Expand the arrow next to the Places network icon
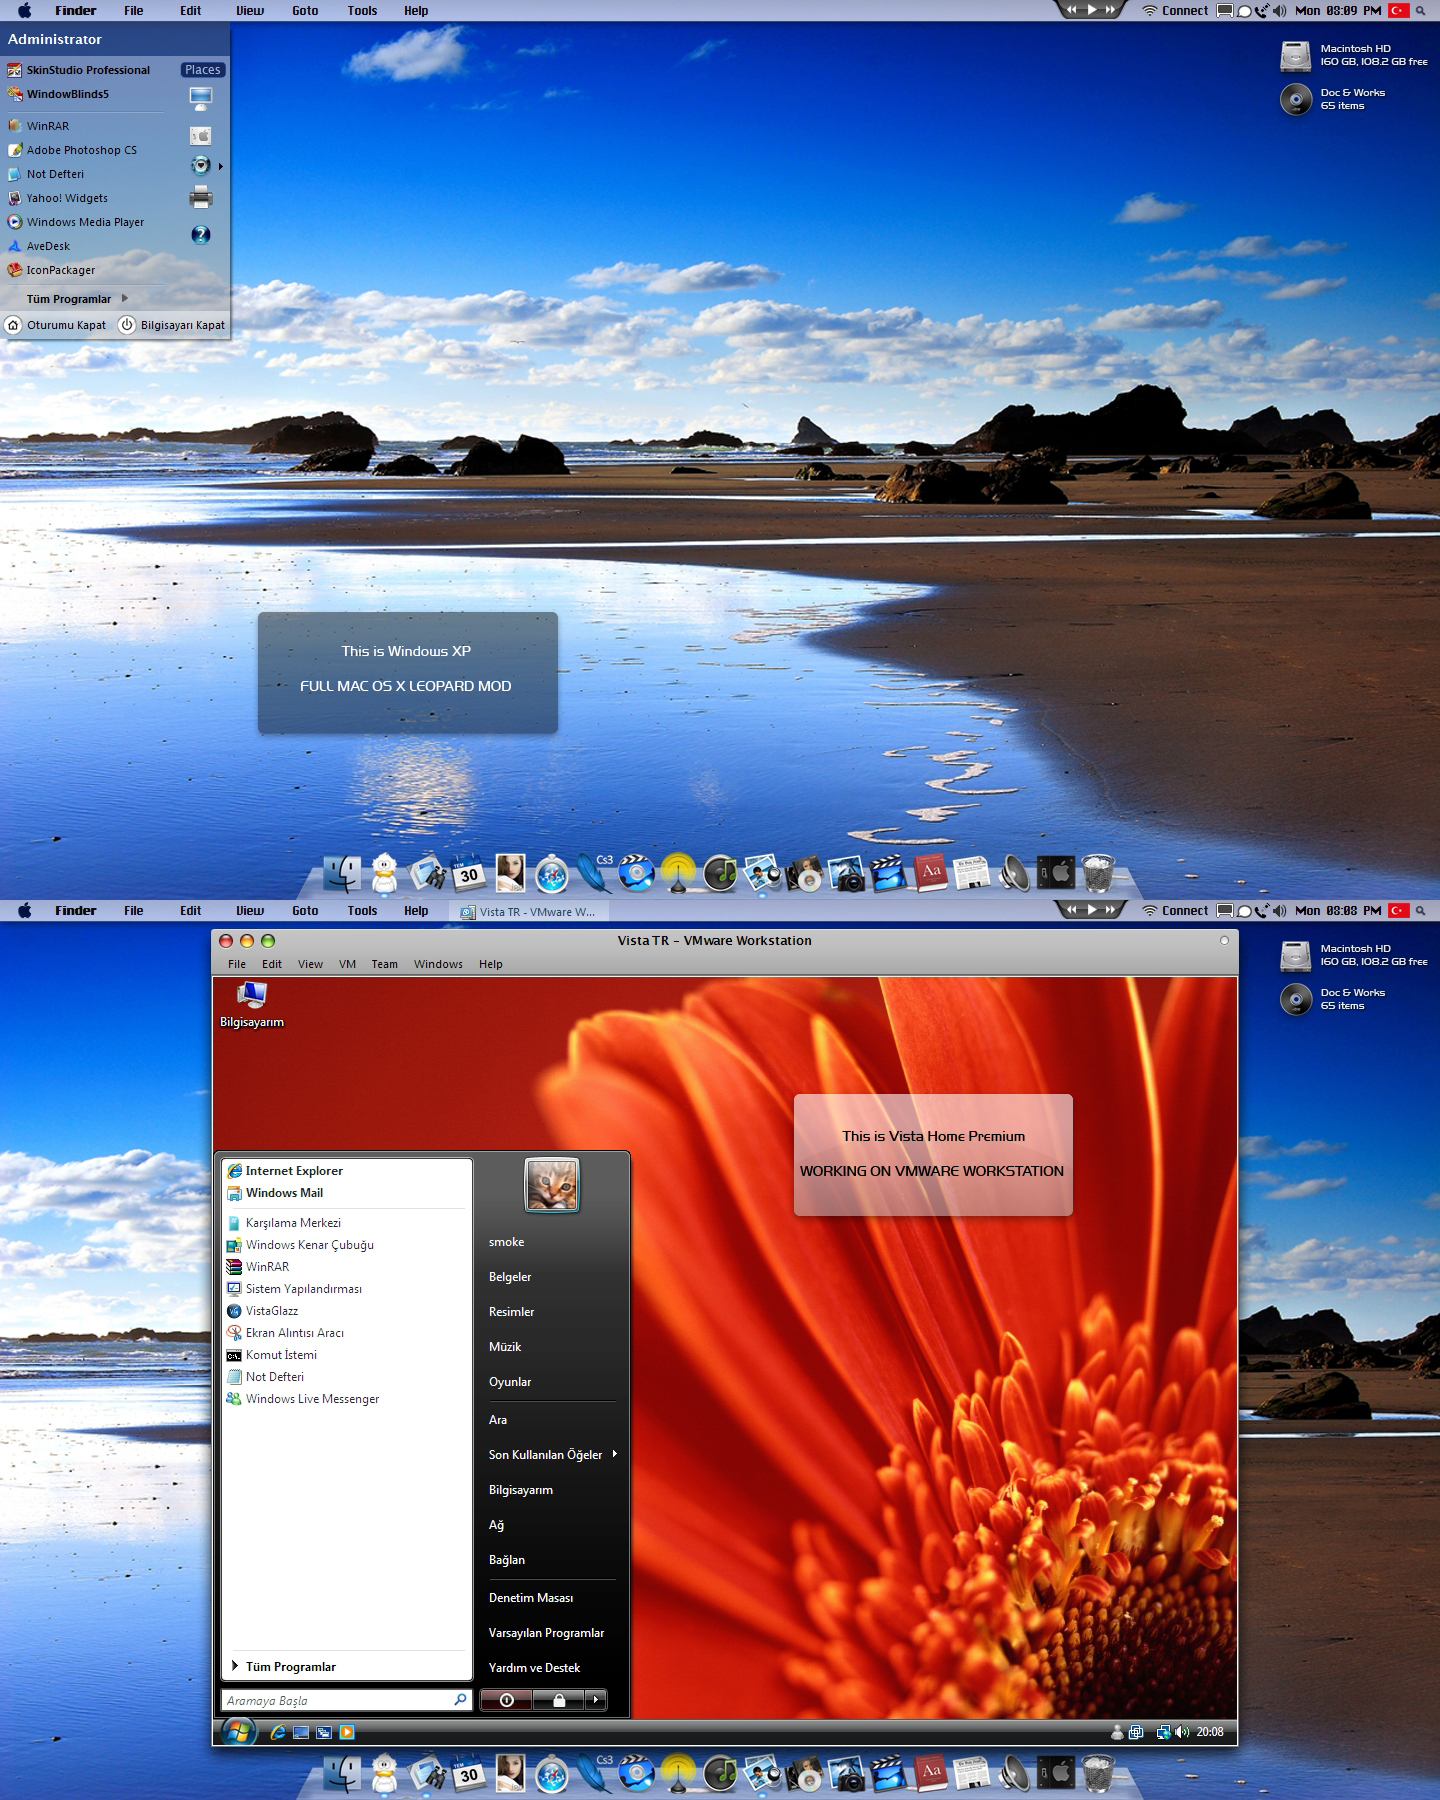Image resolution: width=1440 pixels, height=1800 pixels. [x=220, y=166]
